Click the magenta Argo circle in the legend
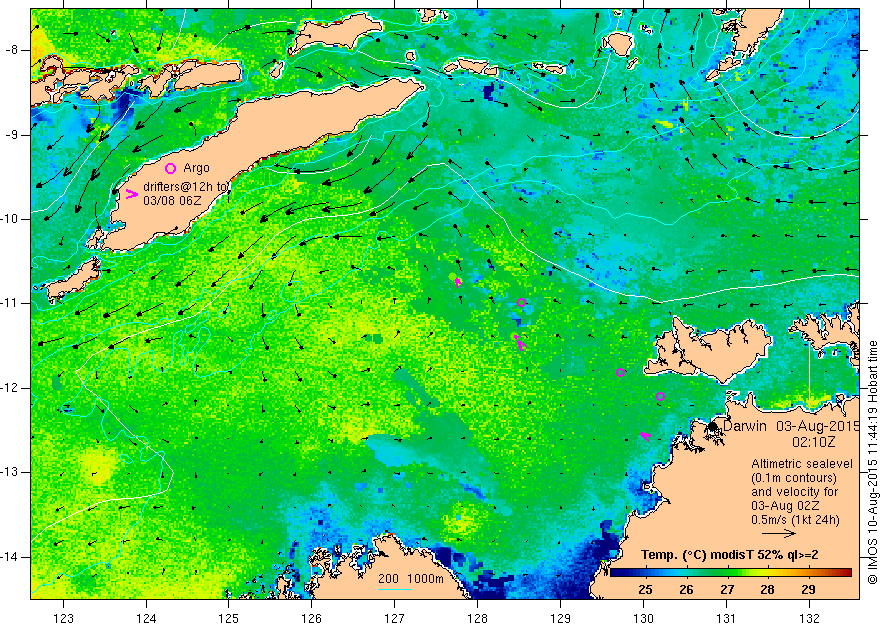 click(x=171, y=168)
